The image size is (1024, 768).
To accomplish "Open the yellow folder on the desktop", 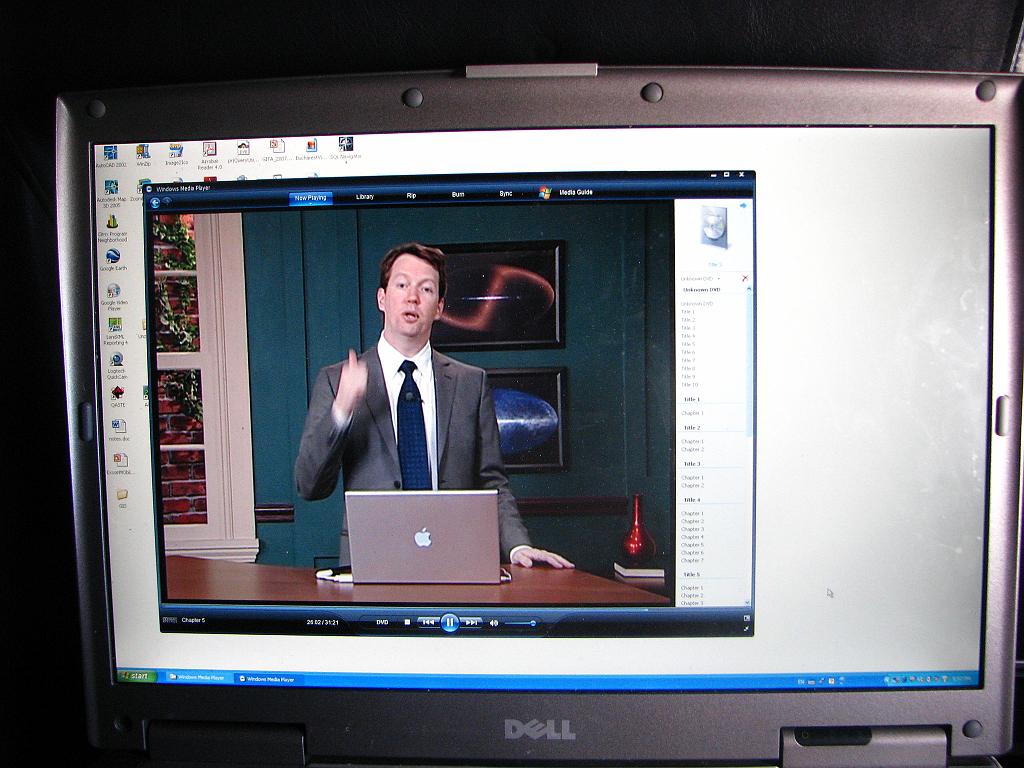I will (122, 498).
